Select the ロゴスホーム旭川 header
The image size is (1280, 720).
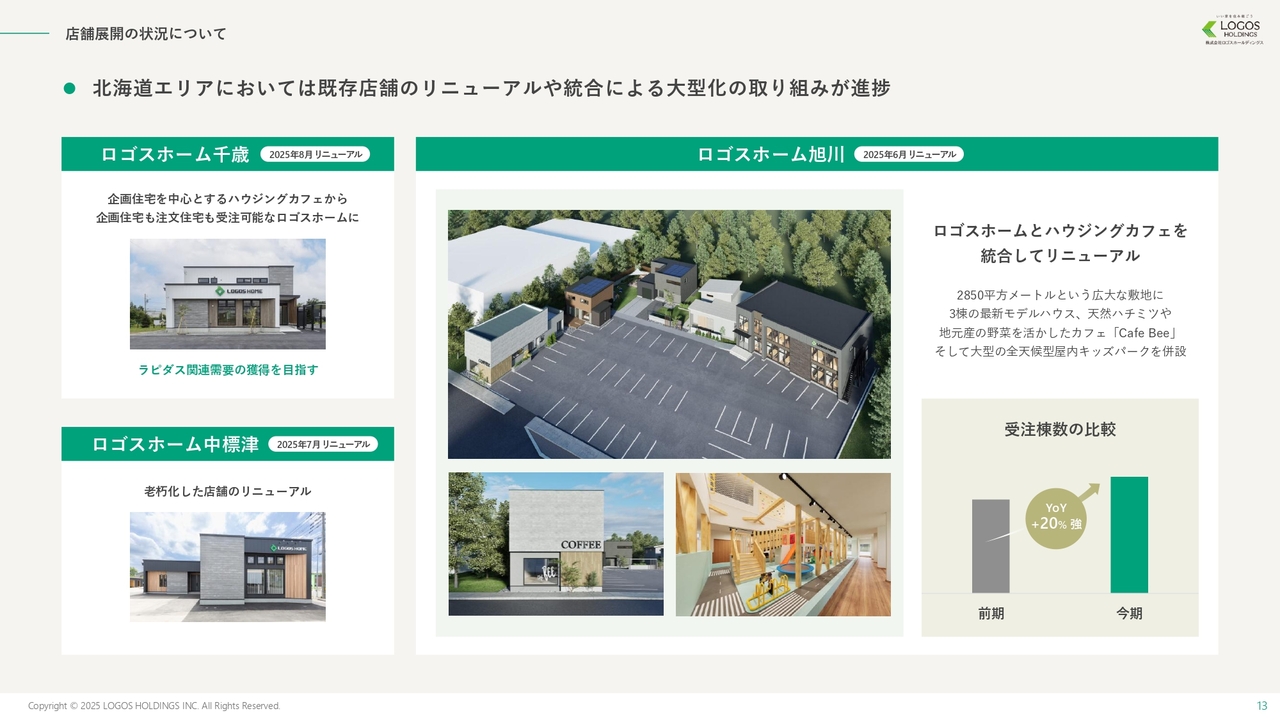(771, 155)
